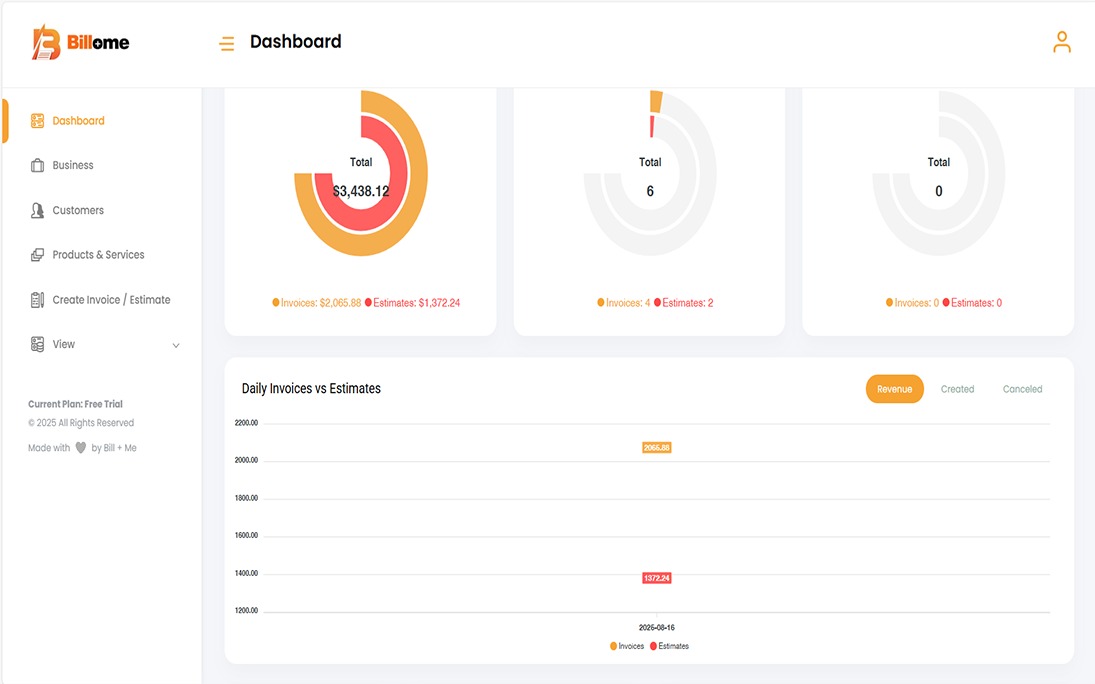
Task: Click the 2065.88 invoice data point
Action: click(656, 448)
